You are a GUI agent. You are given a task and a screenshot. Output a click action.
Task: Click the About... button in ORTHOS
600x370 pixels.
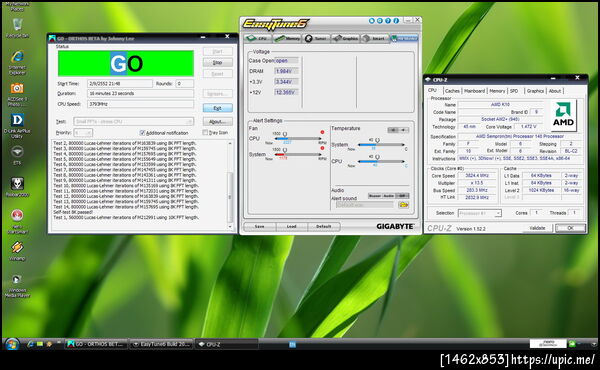point(217,122)
